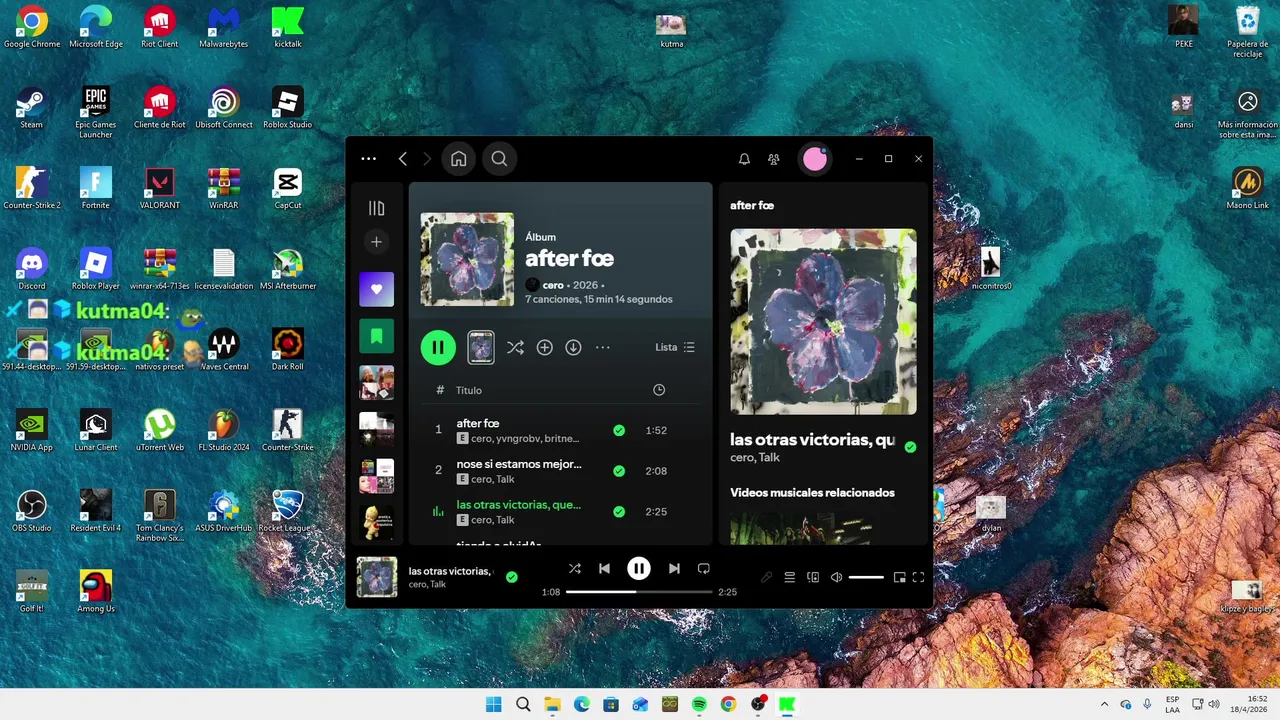Open artist cero link in album header
This screenshot has height=720, width=1280.
(x=553, y=285)
